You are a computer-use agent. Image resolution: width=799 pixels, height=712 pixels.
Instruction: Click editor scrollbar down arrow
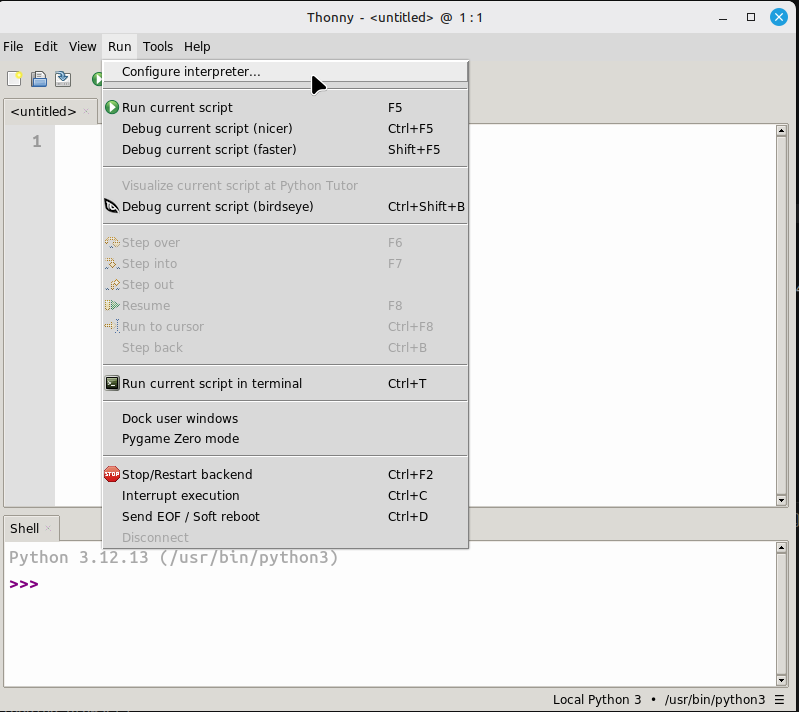[781, 500]
